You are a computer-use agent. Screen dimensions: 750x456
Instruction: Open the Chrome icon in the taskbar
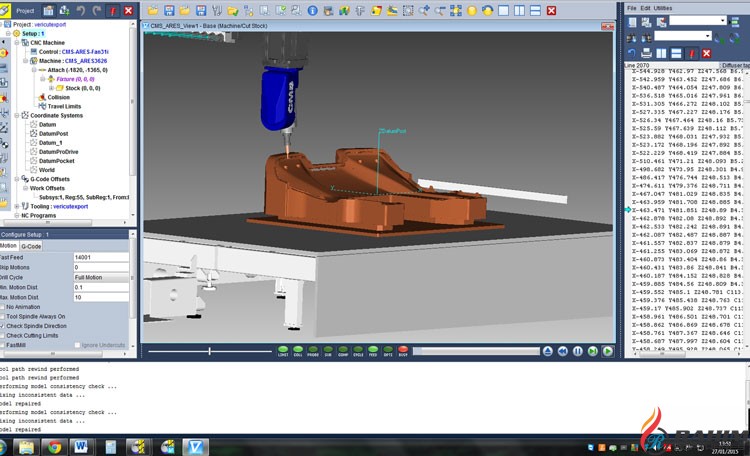(53, 446)
